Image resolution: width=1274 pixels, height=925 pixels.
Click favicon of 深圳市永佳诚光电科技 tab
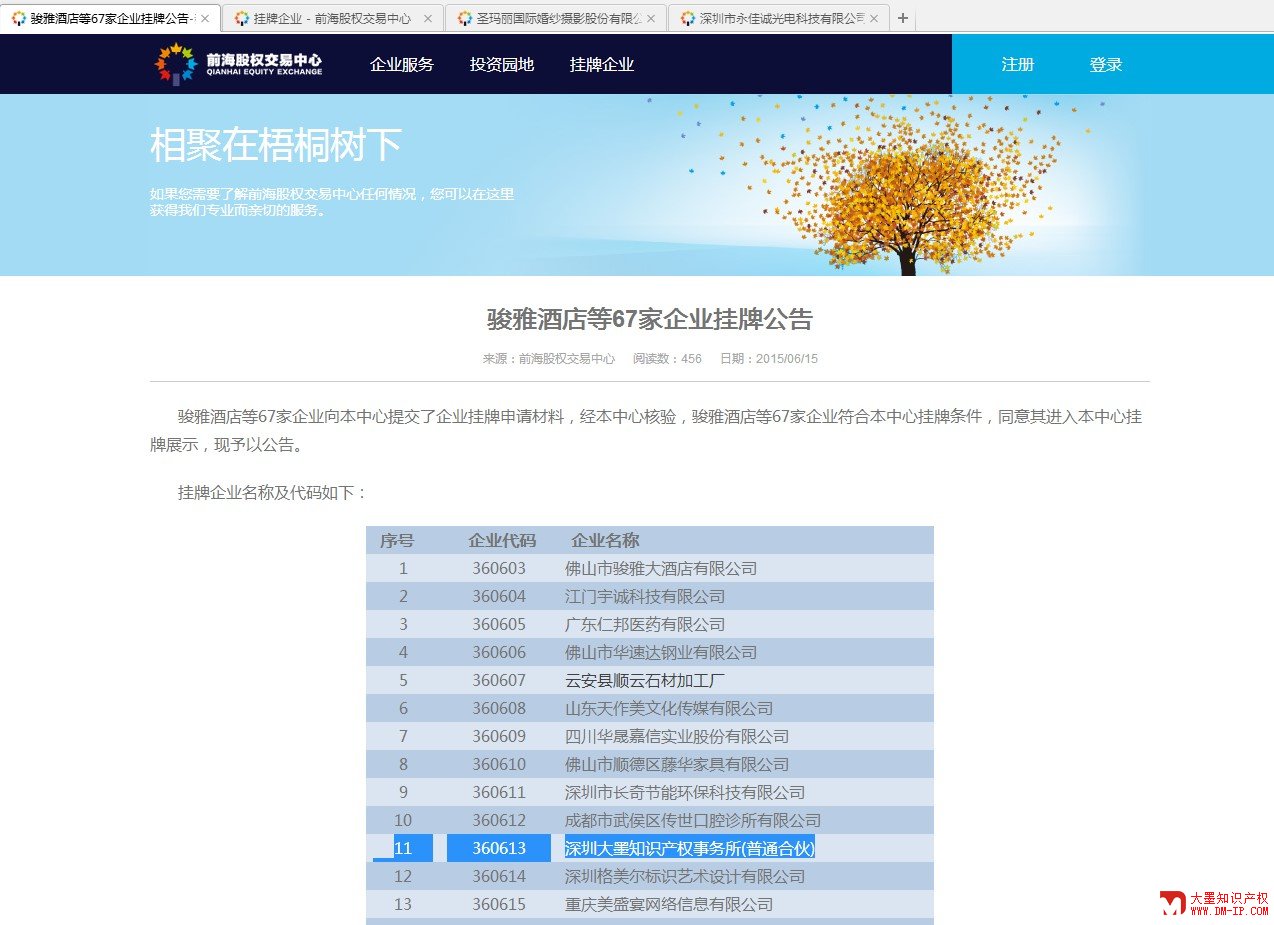(x=688, y=18)
